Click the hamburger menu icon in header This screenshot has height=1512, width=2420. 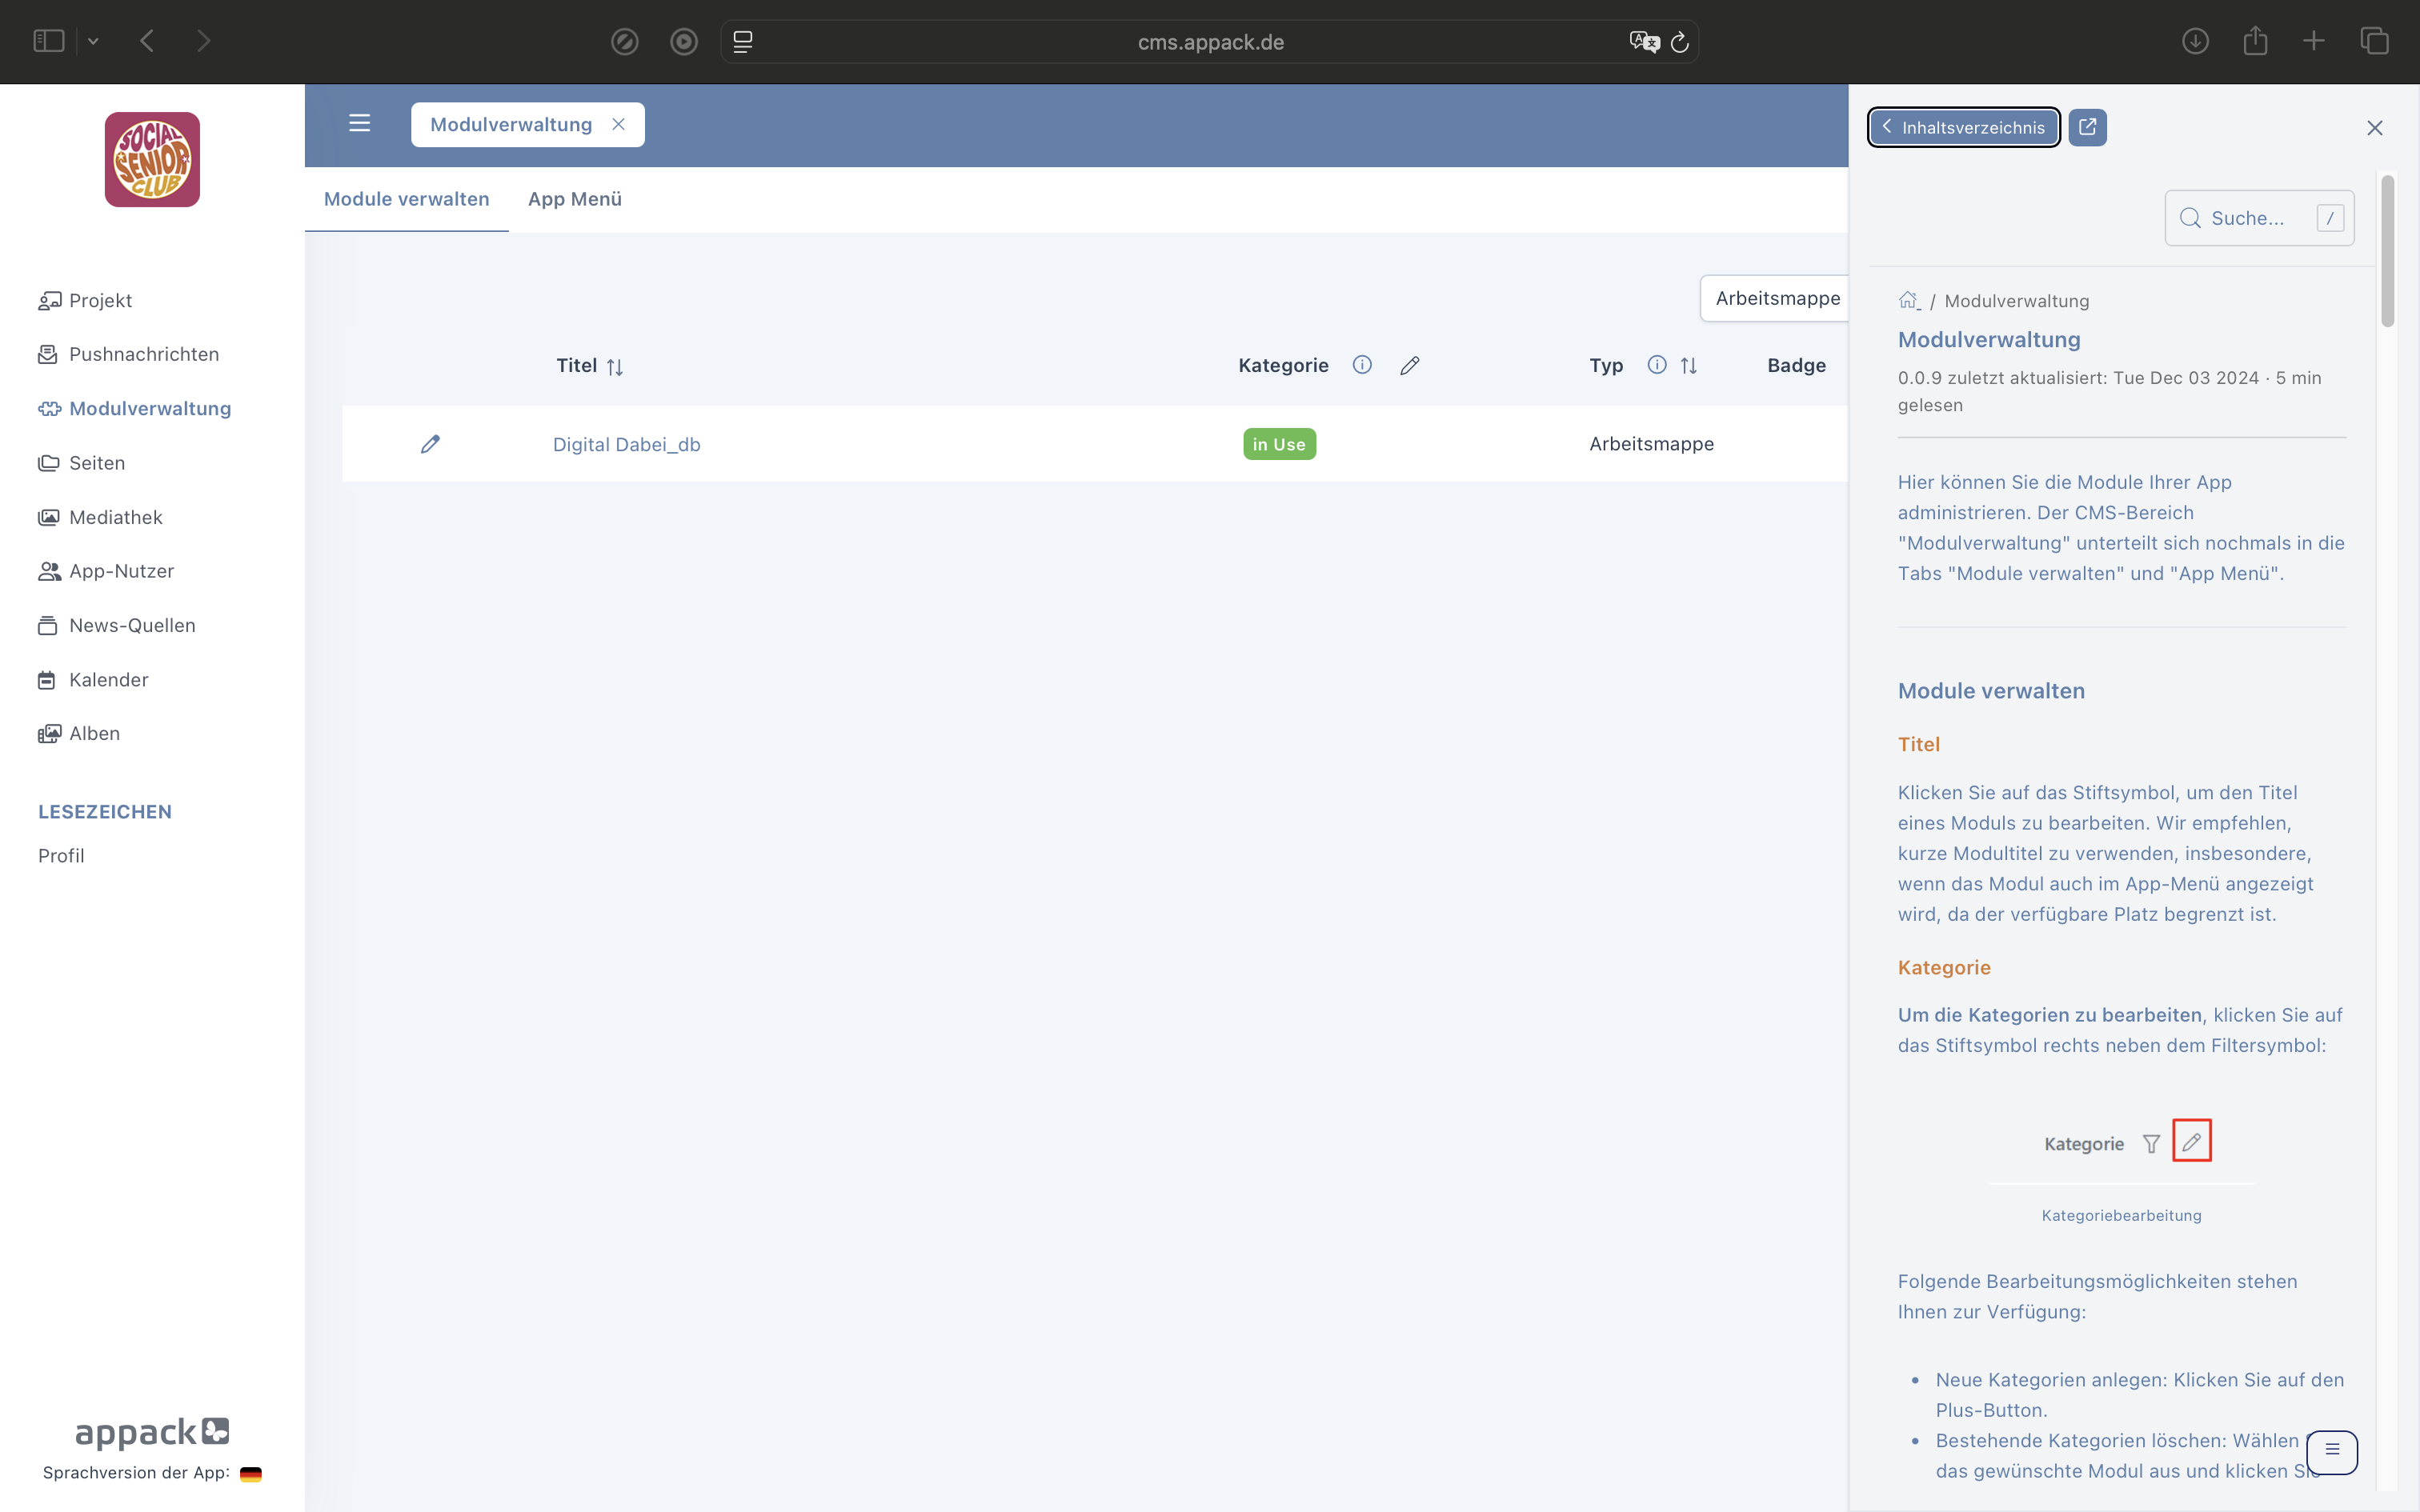click(x=359, y=124)
